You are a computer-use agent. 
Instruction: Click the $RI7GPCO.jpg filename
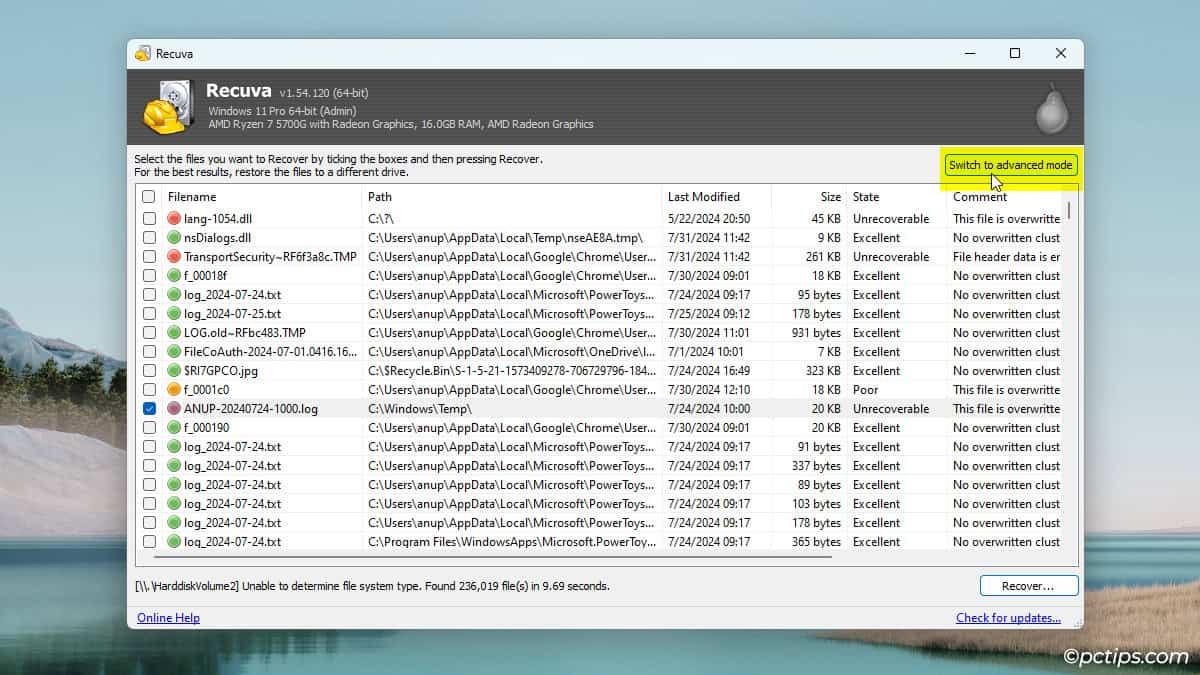tap(220, 371)
